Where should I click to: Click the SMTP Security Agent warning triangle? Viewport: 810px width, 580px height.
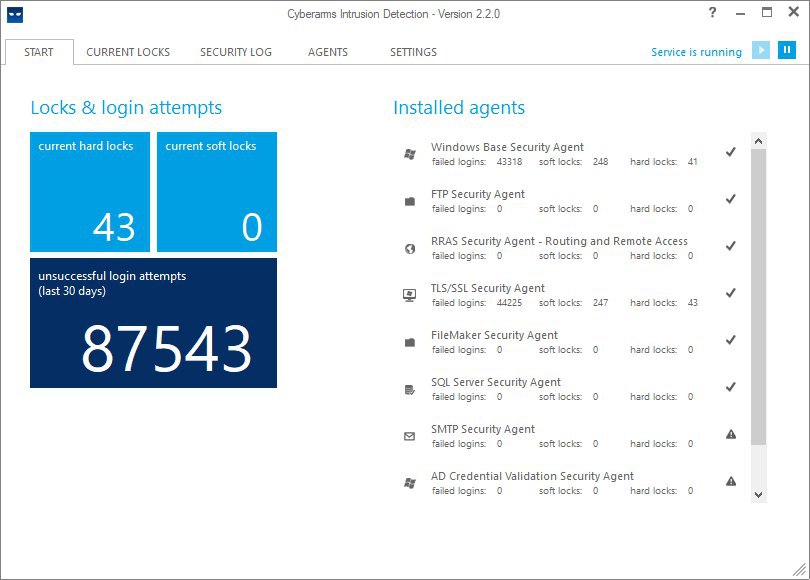(x=731, y=434)
